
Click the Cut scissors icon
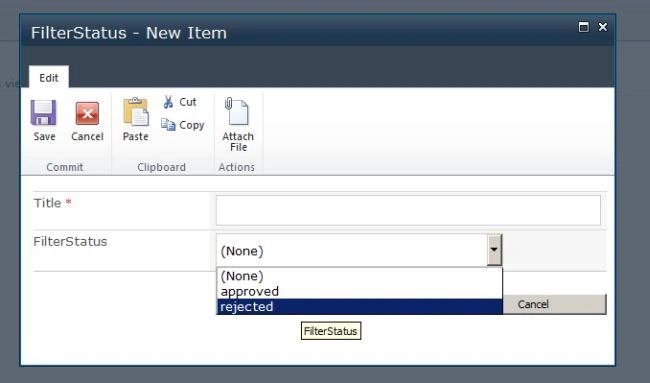click(168, 102)
